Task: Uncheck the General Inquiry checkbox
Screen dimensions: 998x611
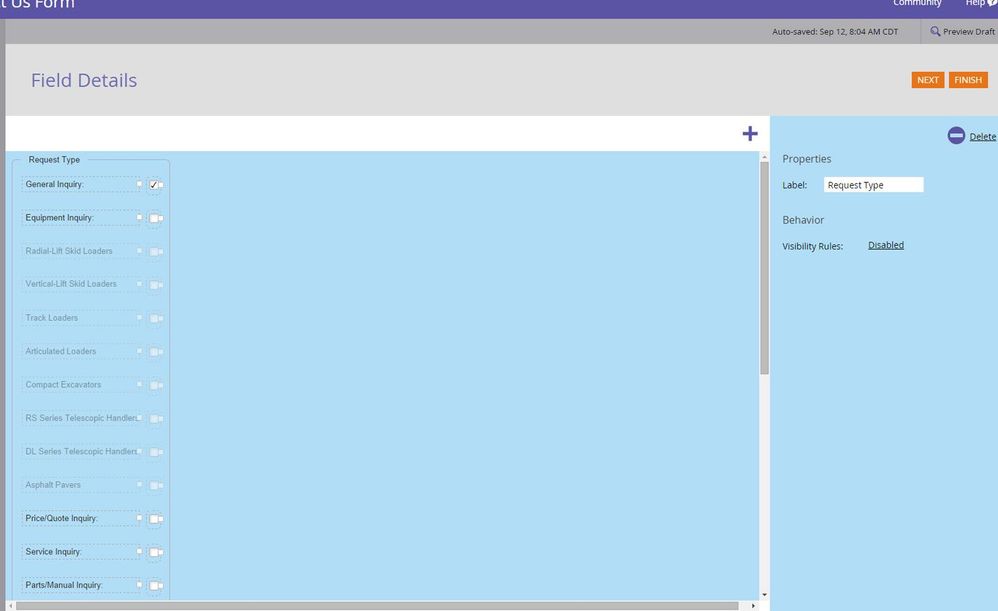Action: [154, 185]
